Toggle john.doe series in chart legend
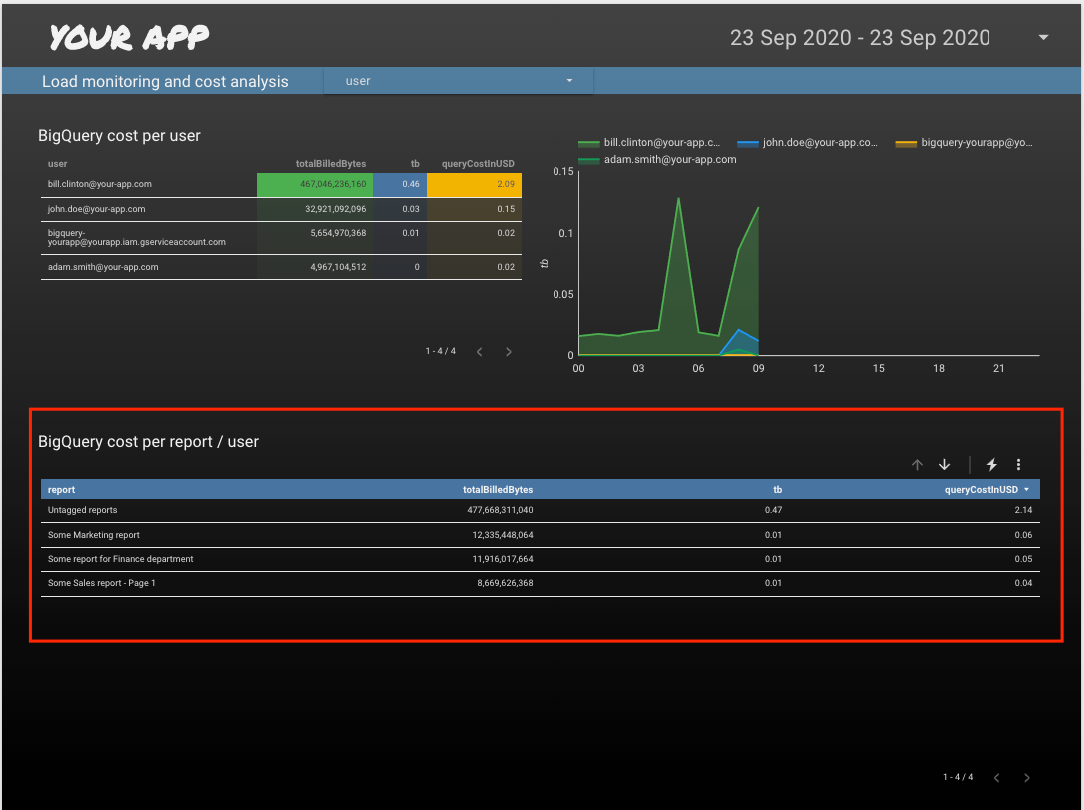This screenshot has width=1084, height=810. pos(808,143)
